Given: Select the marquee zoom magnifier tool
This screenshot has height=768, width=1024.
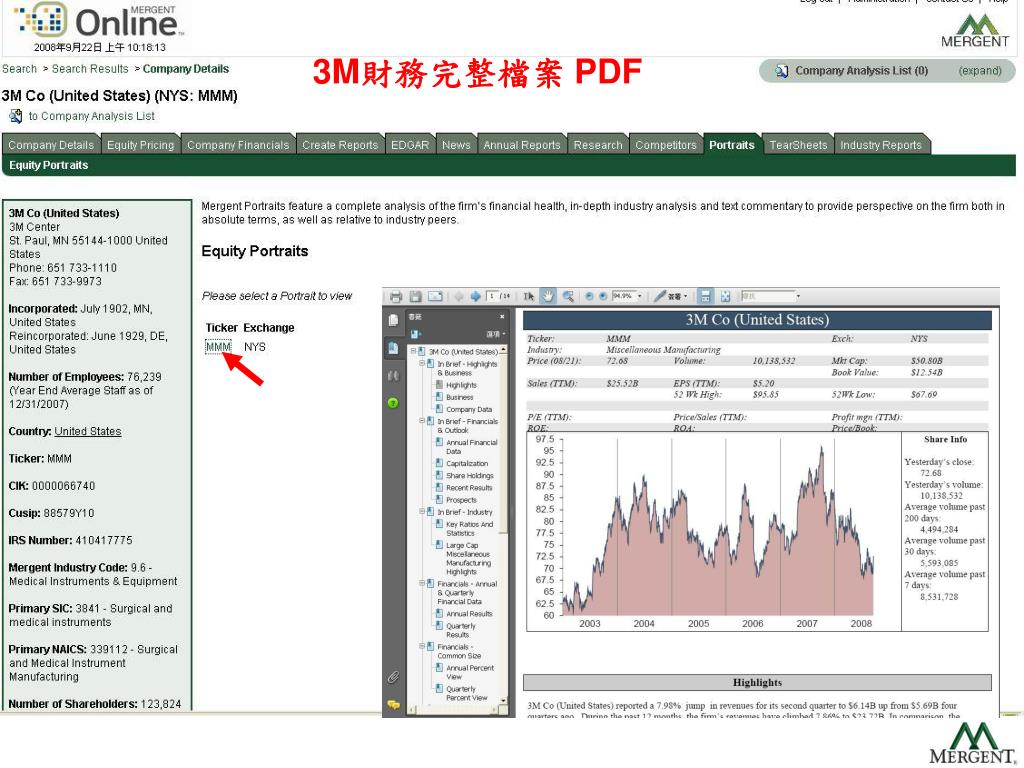Looking at the screenshot, I should 568,296.
